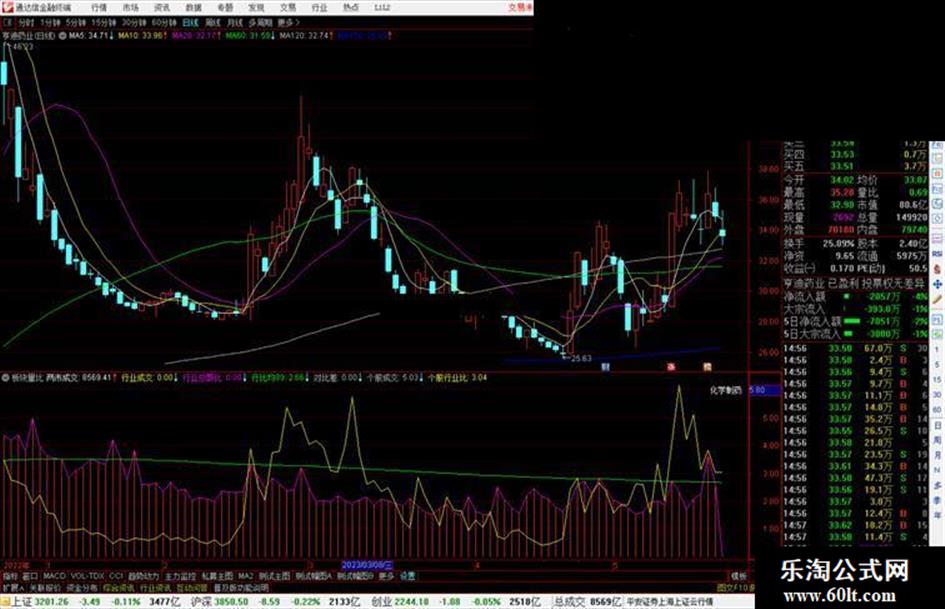Screen dimensions: 945x609
Task: Select the CCI indicator tab
Action: tap(116, 576)
